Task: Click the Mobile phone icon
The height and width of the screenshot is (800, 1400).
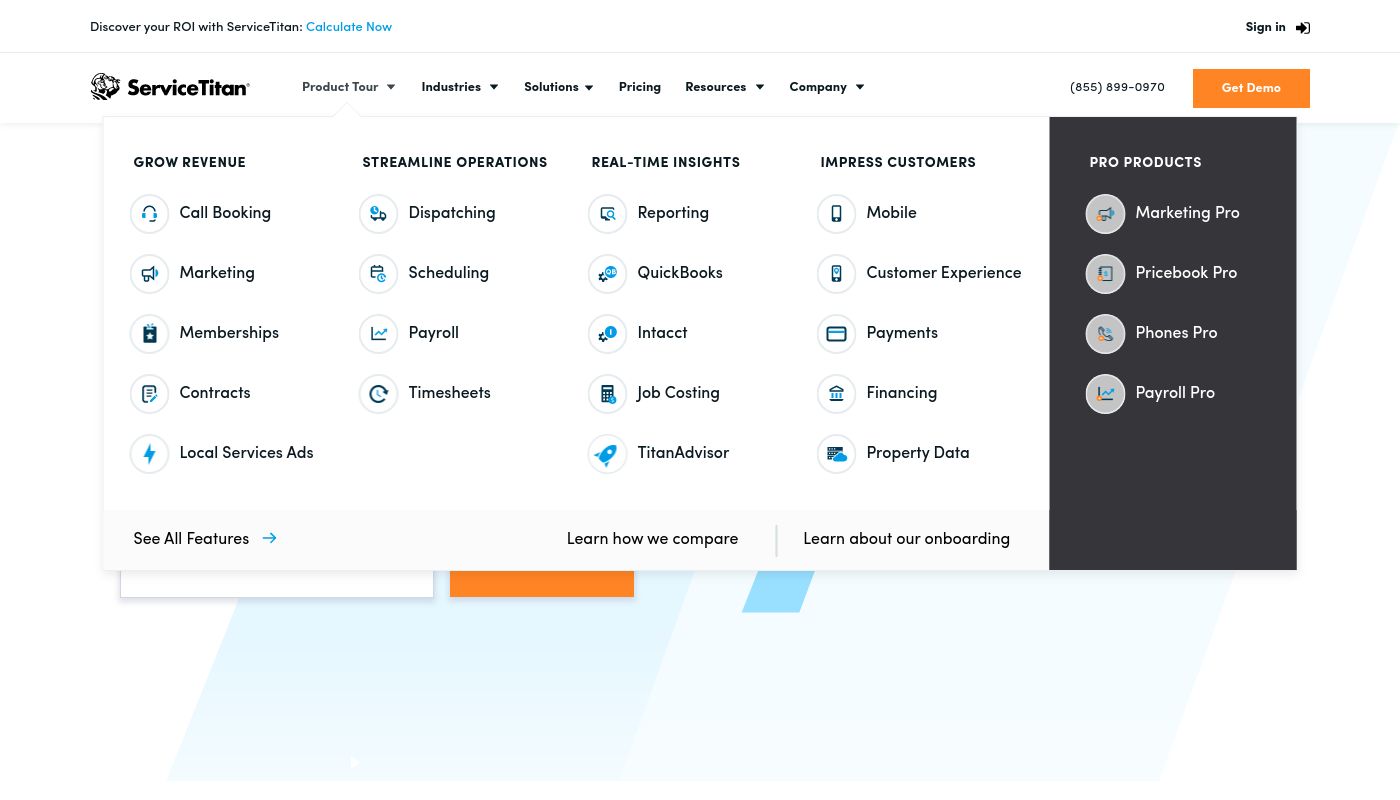Action: tap(837, 214)
